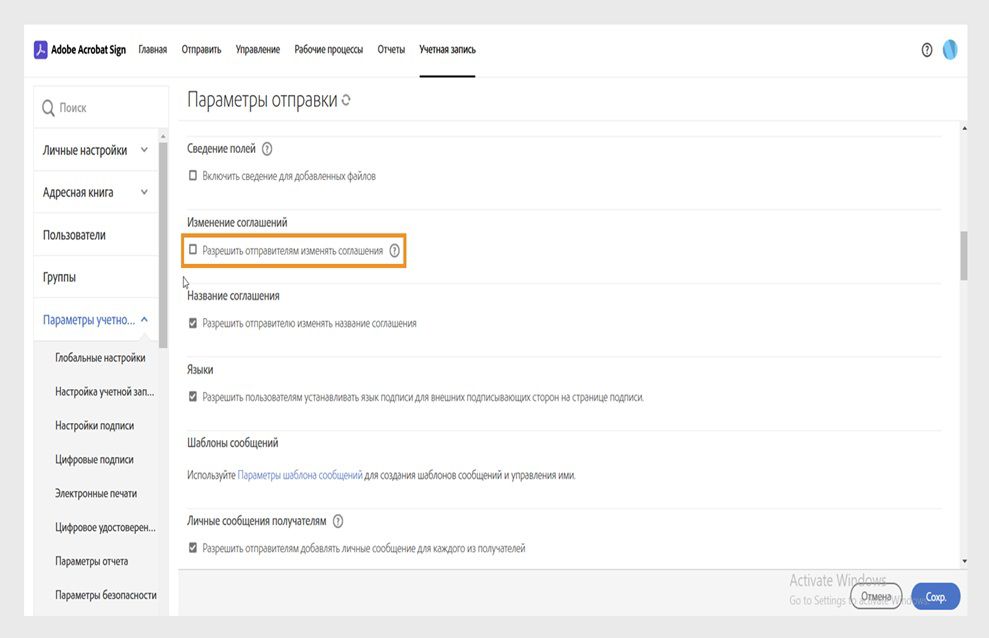Image resolution: width=989 pixels, height=638 pixels.
Task: Enable Включить сведение для добавленных файлов checkbox
Action: pyautogui.click(x=193, y=176)
